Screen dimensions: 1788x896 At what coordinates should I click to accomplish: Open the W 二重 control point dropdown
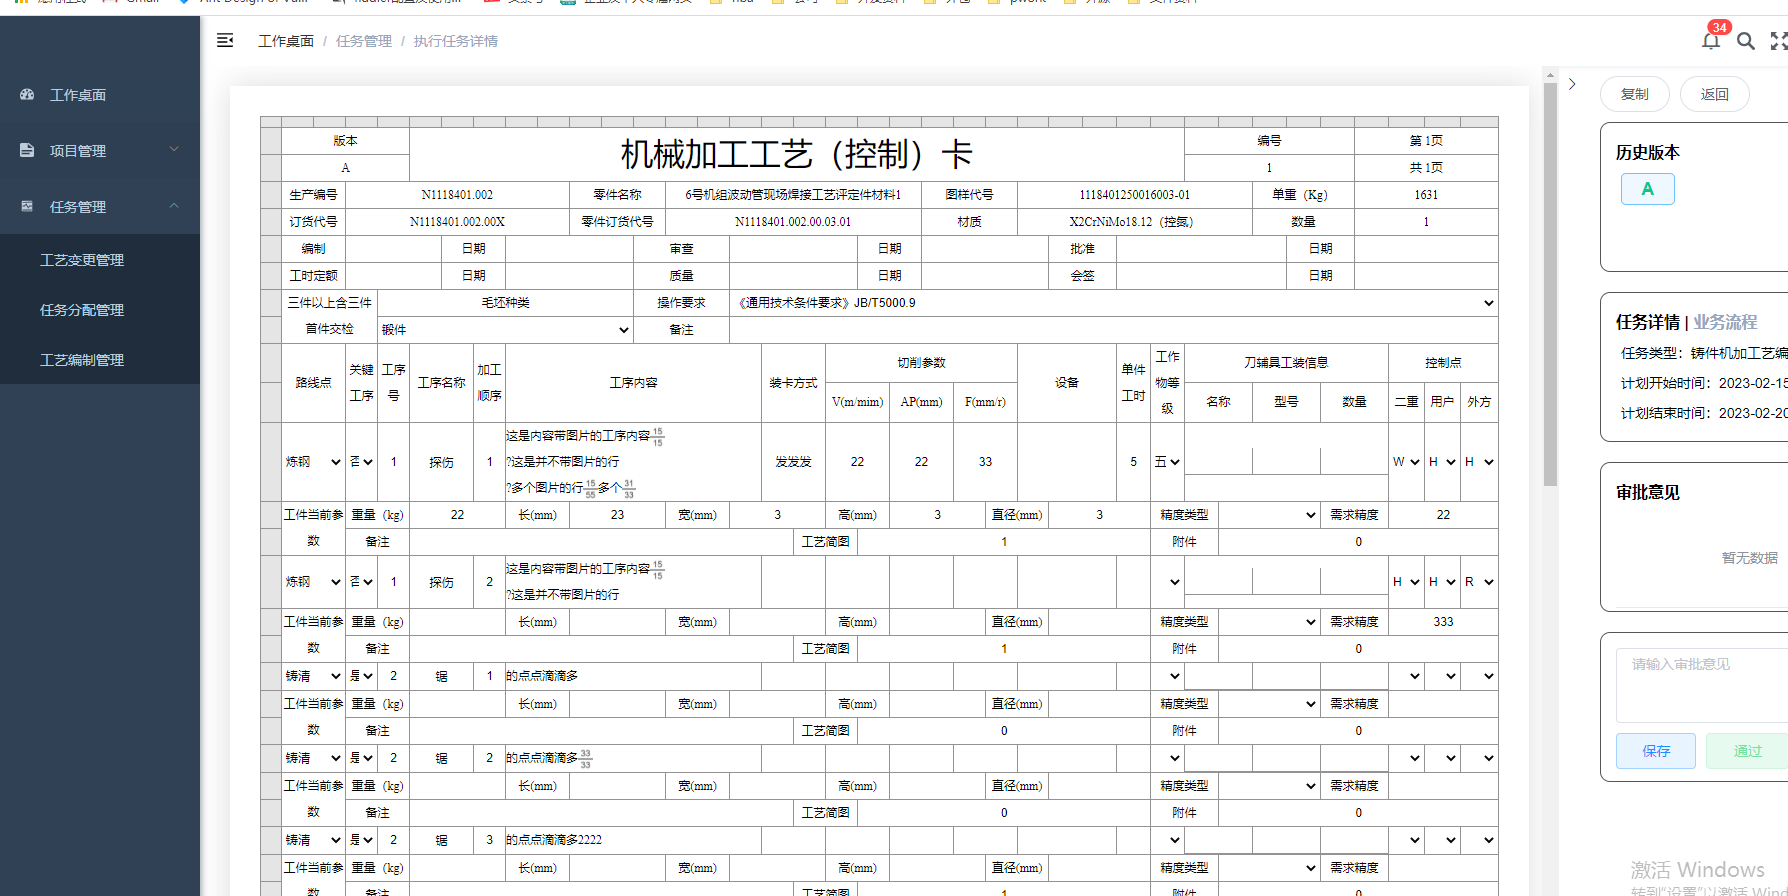point(1406,462)
